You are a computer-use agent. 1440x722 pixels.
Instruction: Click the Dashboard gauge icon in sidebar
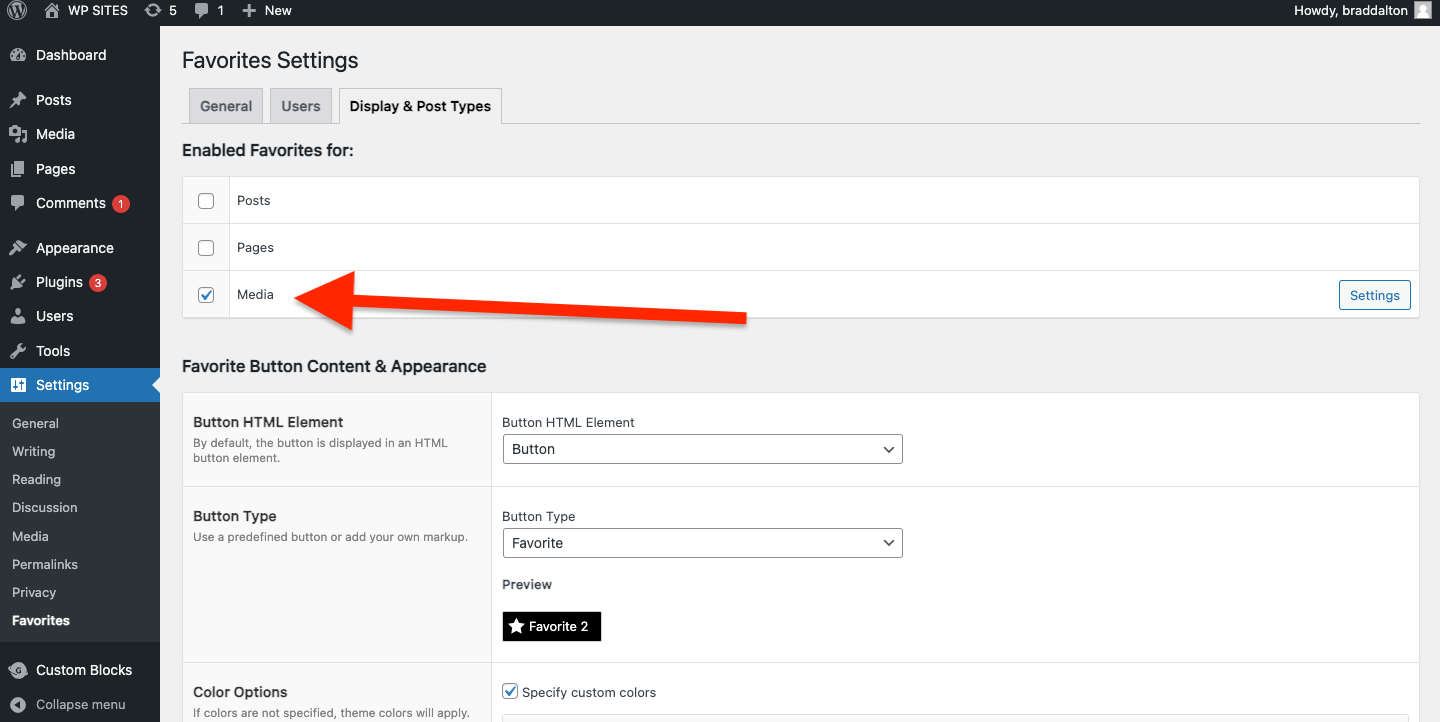[18, 55]
